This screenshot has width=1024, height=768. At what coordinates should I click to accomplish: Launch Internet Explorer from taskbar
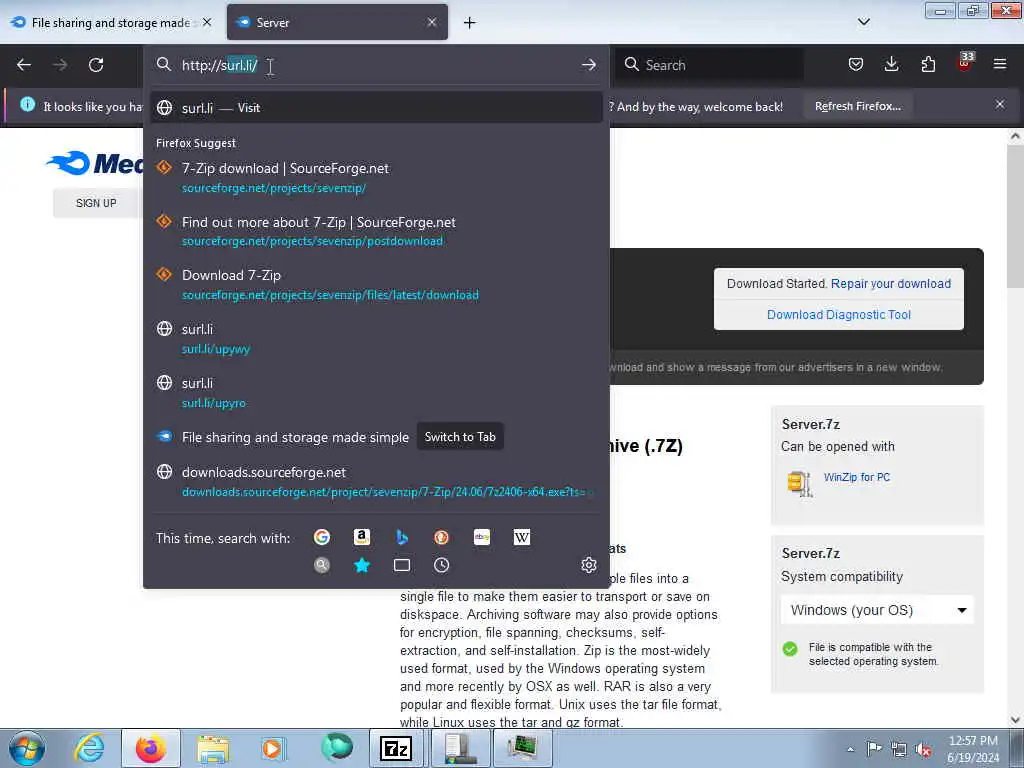89,748
